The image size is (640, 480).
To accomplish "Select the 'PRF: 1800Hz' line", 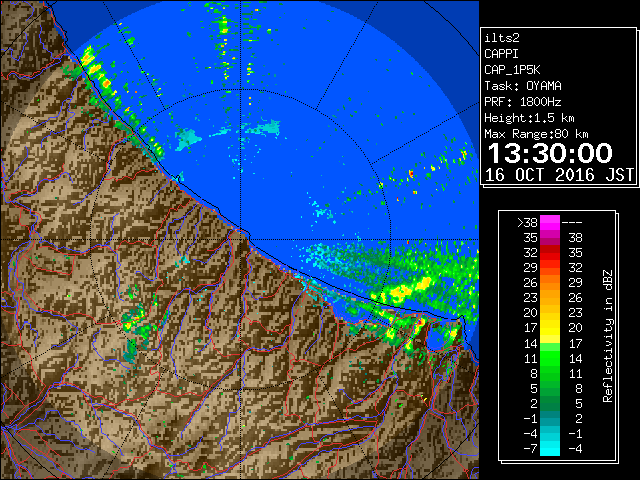I will [523, 102].
